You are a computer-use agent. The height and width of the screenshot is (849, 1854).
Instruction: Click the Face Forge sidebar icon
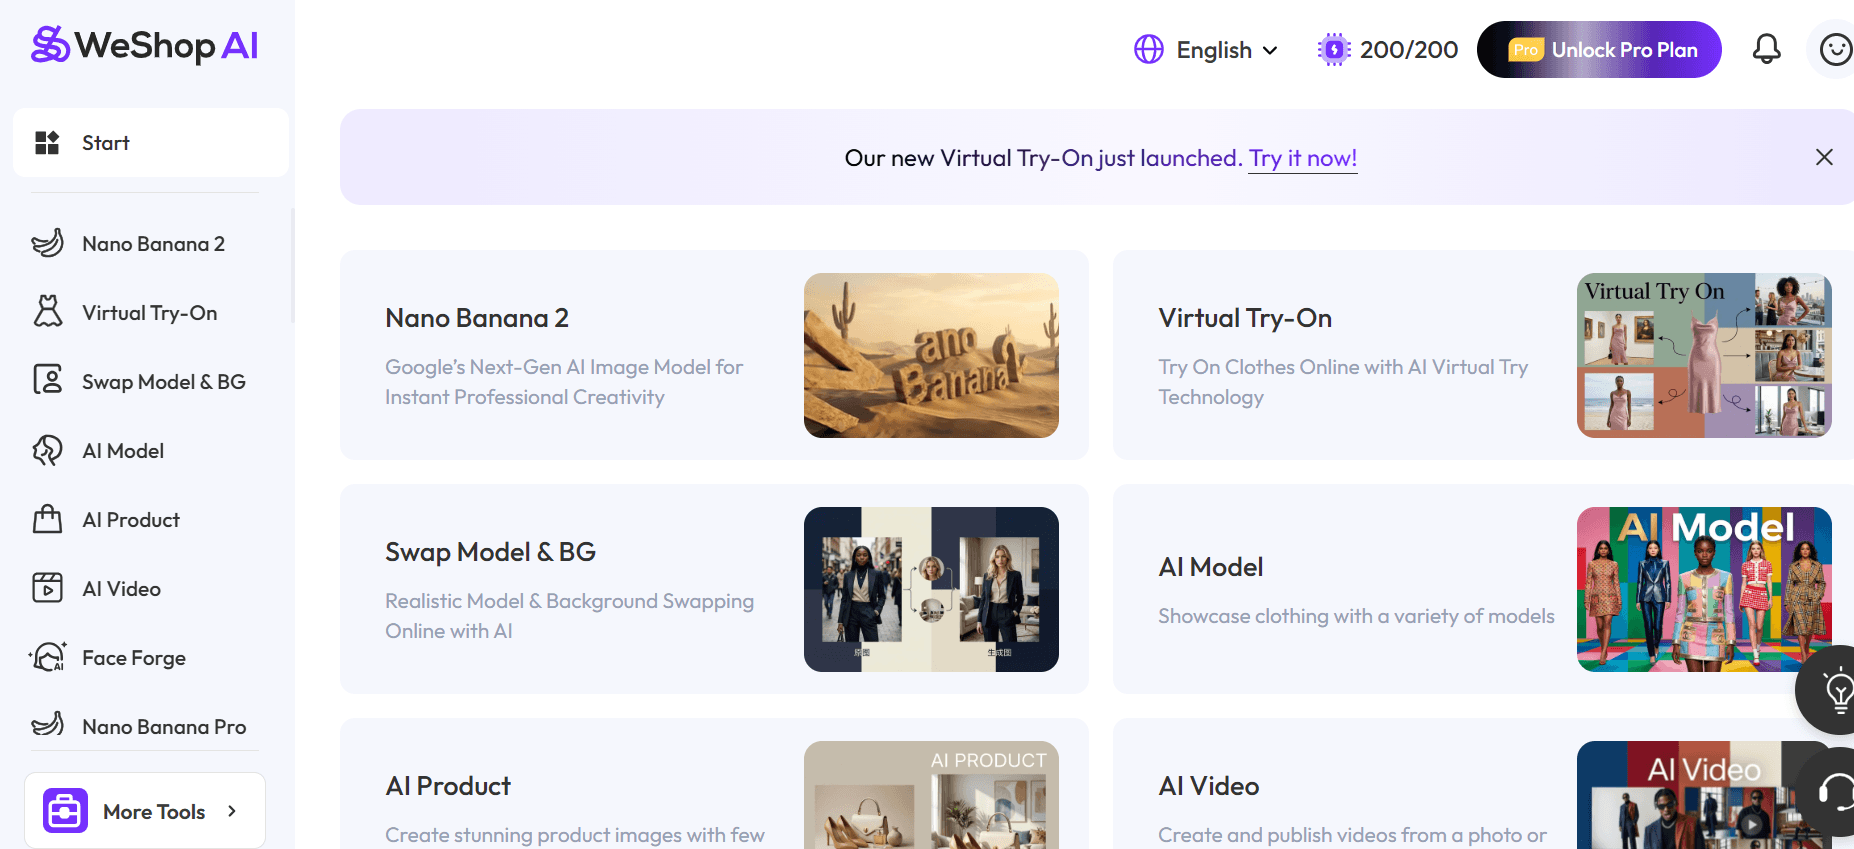(47, 657)
